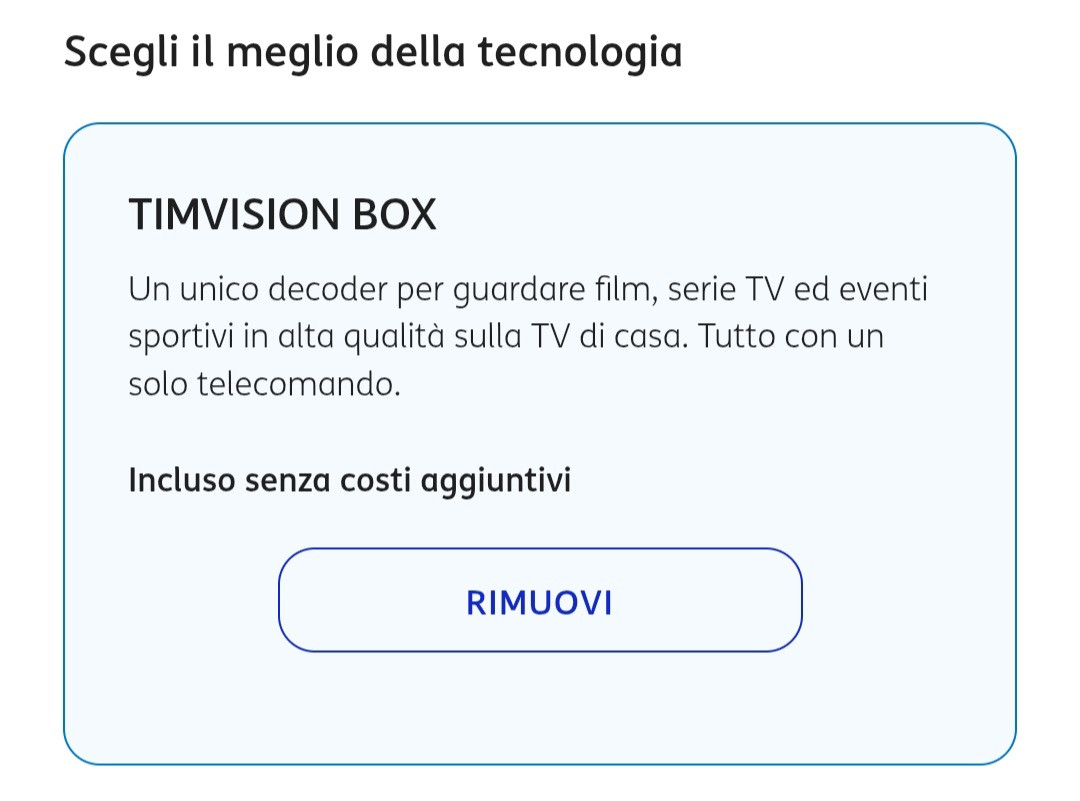
Task: Click 'serie TV ed eventi' text
Action: (x=798, y=289)
